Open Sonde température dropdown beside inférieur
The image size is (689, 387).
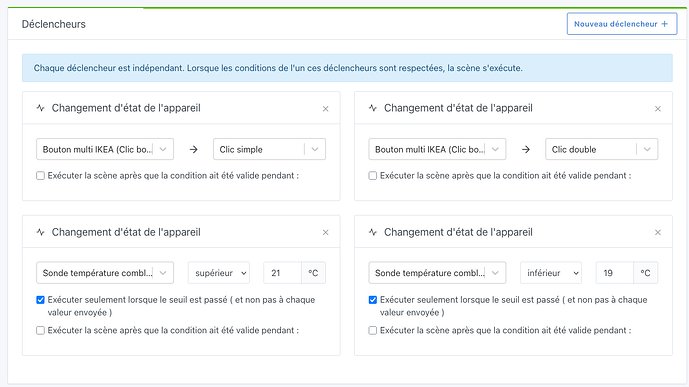click(437, 273)
